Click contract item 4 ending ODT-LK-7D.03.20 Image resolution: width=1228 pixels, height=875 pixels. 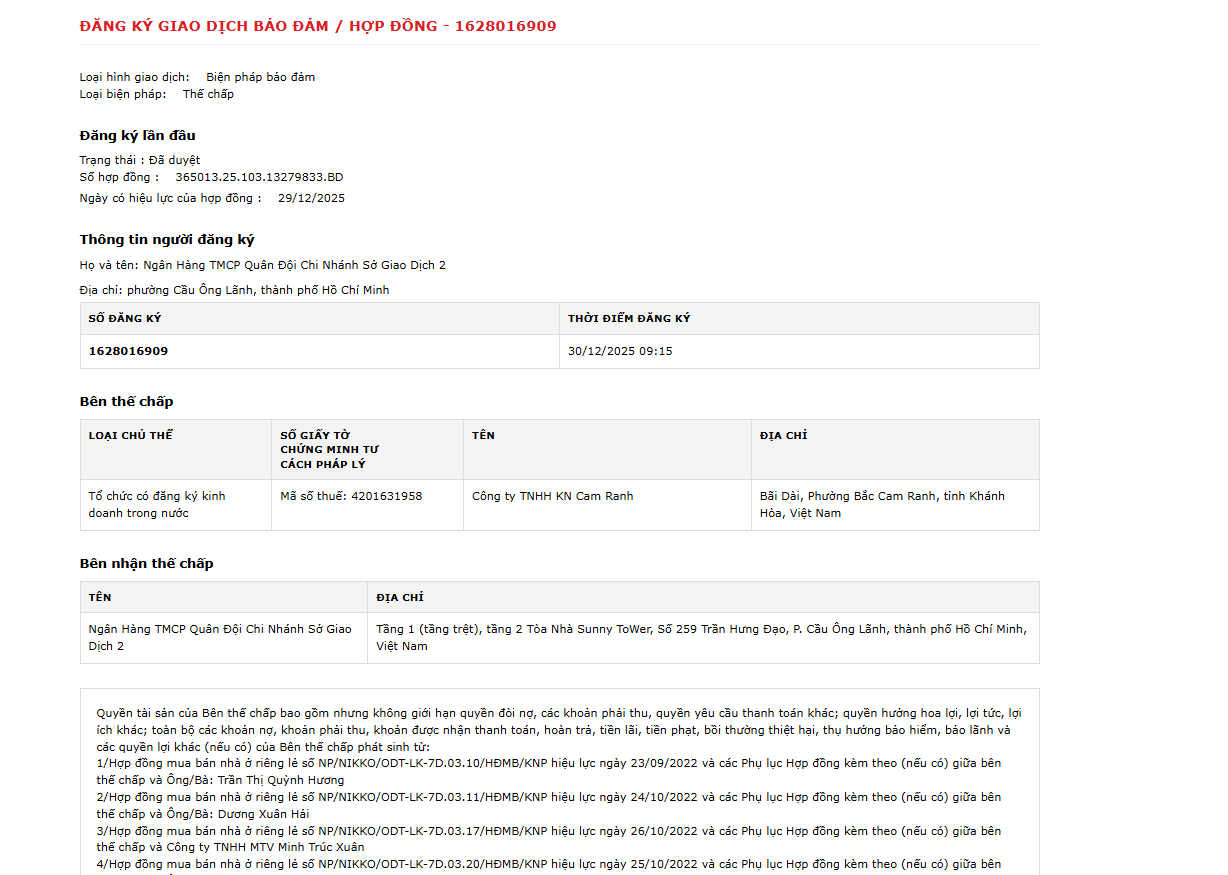(549, 864)
